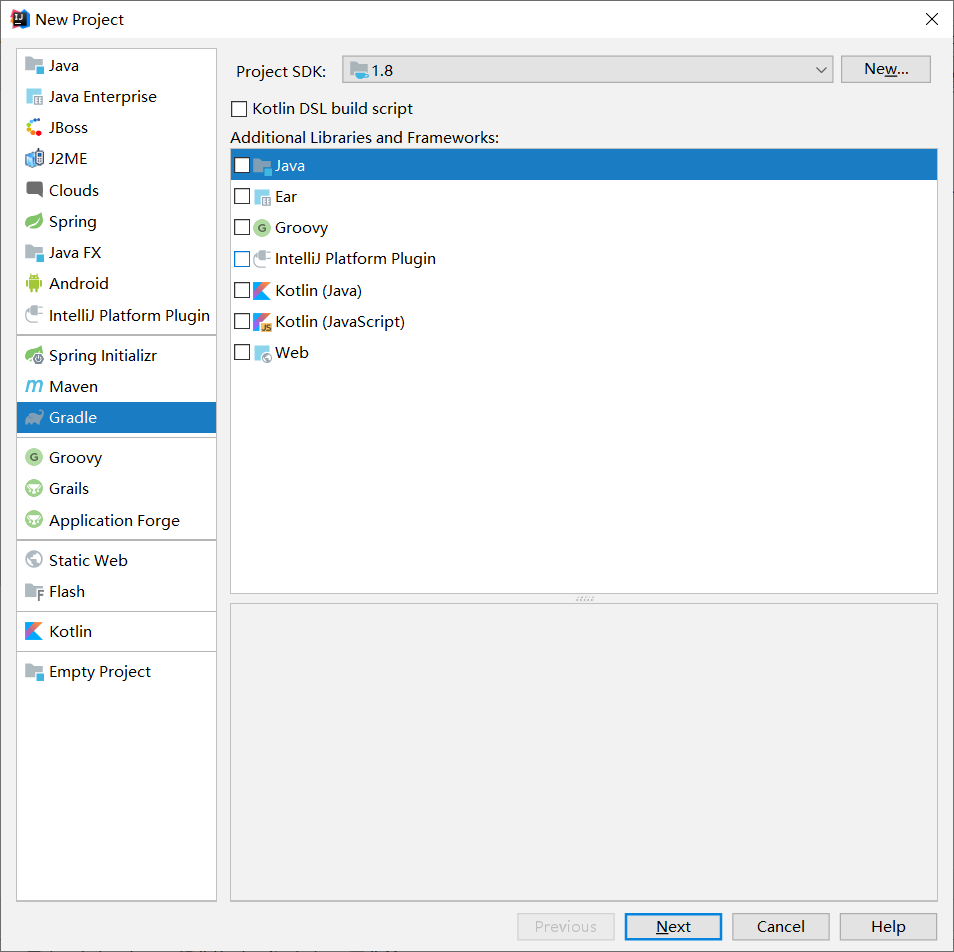This screenshot has height=952, width=954.
Task: Select Static Web project type label
Action: (x=88, y=560)
